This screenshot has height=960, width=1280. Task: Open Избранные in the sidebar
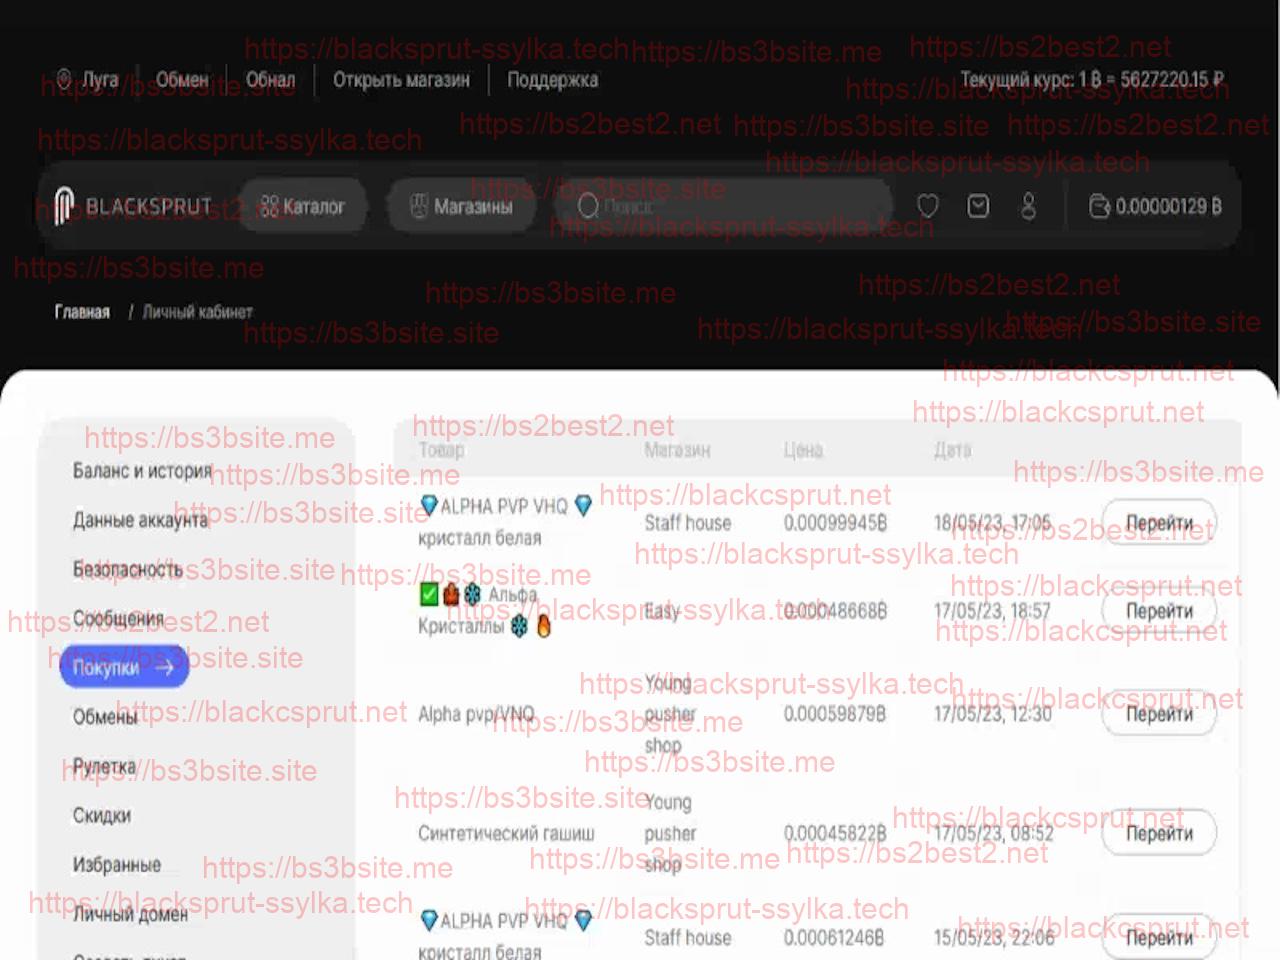tap(116, 864)
